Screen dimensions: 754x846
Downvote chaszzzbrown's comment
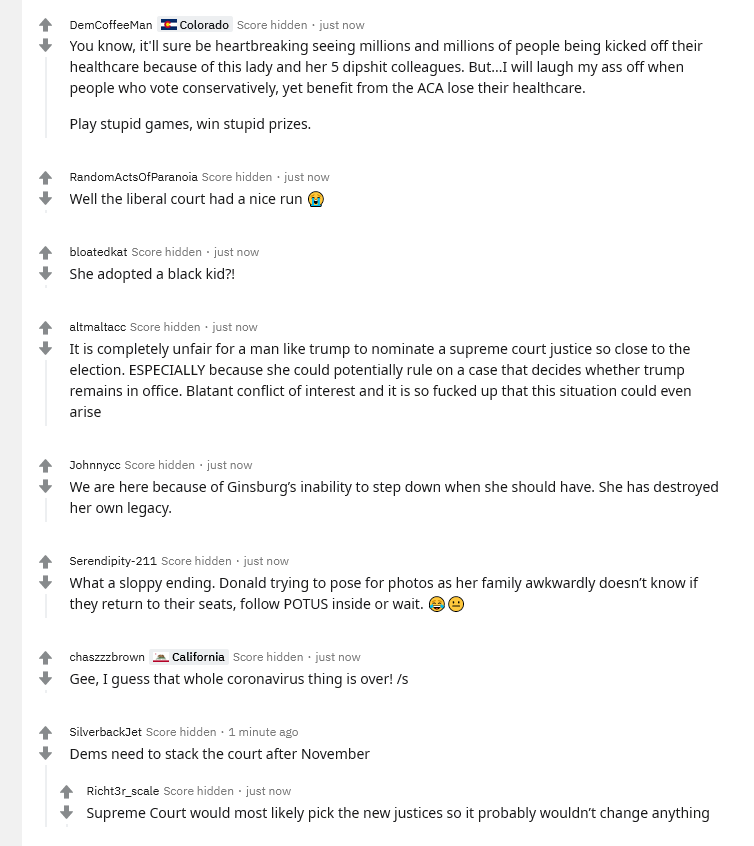coord(45,678)
